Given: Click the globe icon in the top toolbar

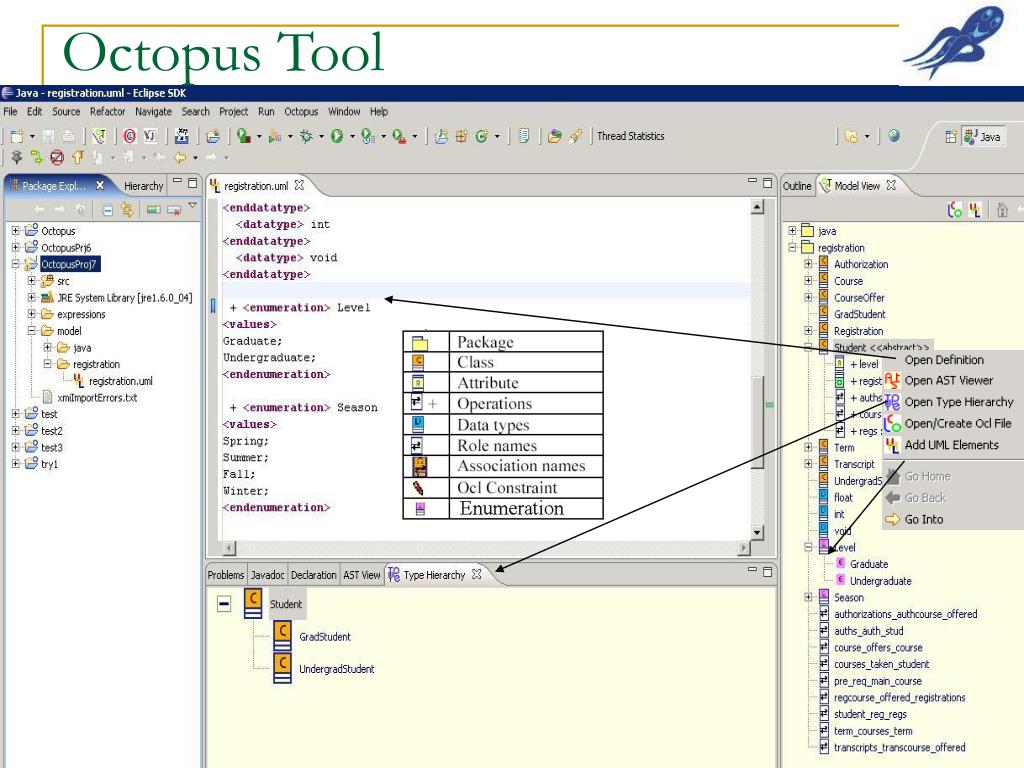Looking at the screenshot, I should 894,135.
